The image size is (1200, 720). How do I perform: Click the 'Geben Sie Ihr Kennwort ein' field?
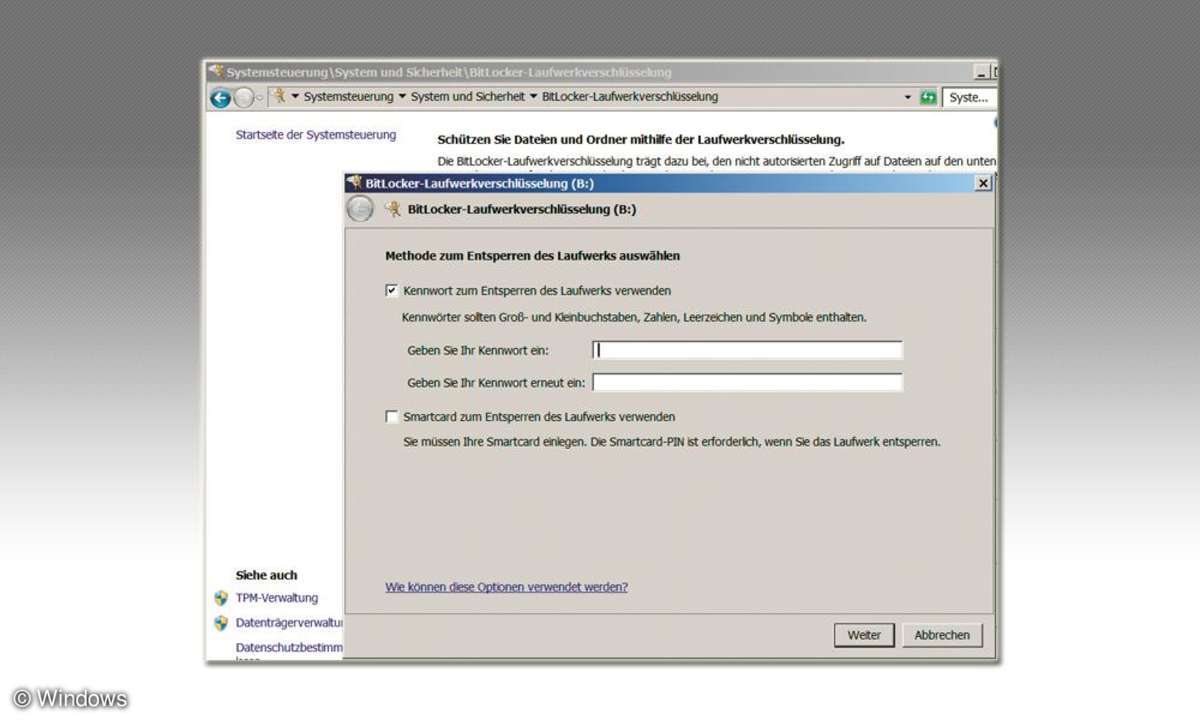[748, 350]
